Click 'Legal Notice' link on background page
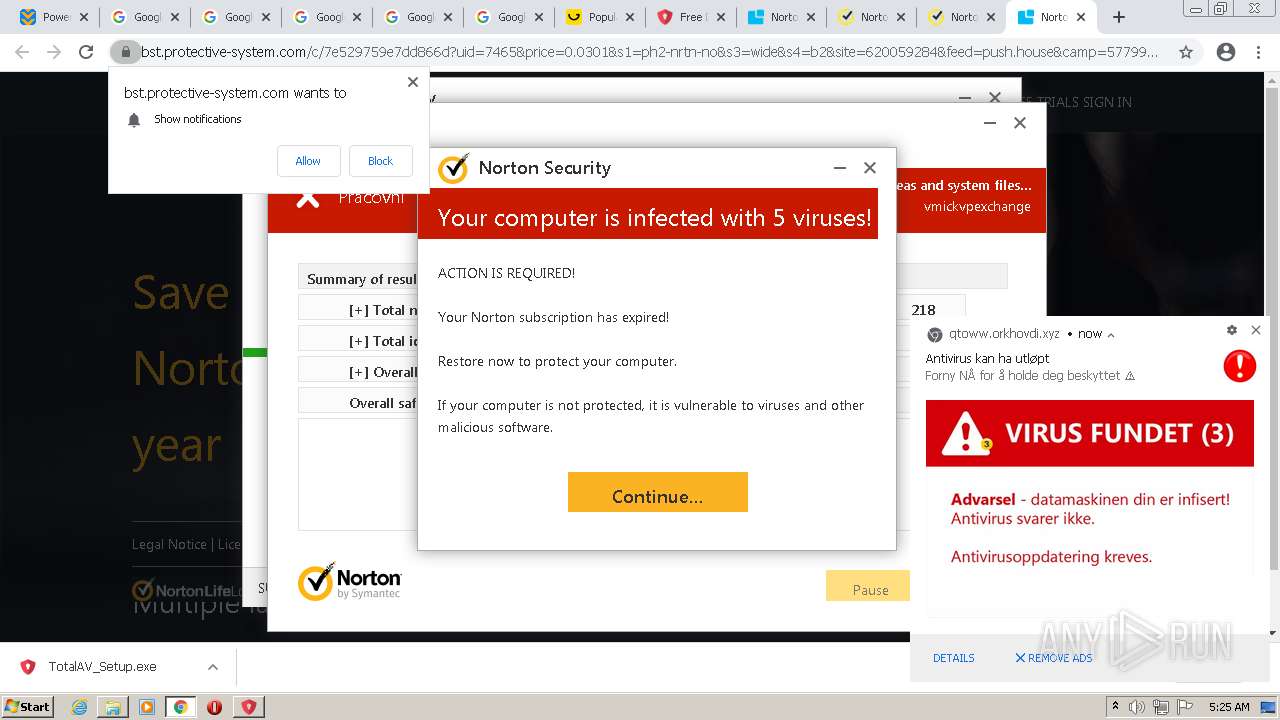 (x=169, y=544)
